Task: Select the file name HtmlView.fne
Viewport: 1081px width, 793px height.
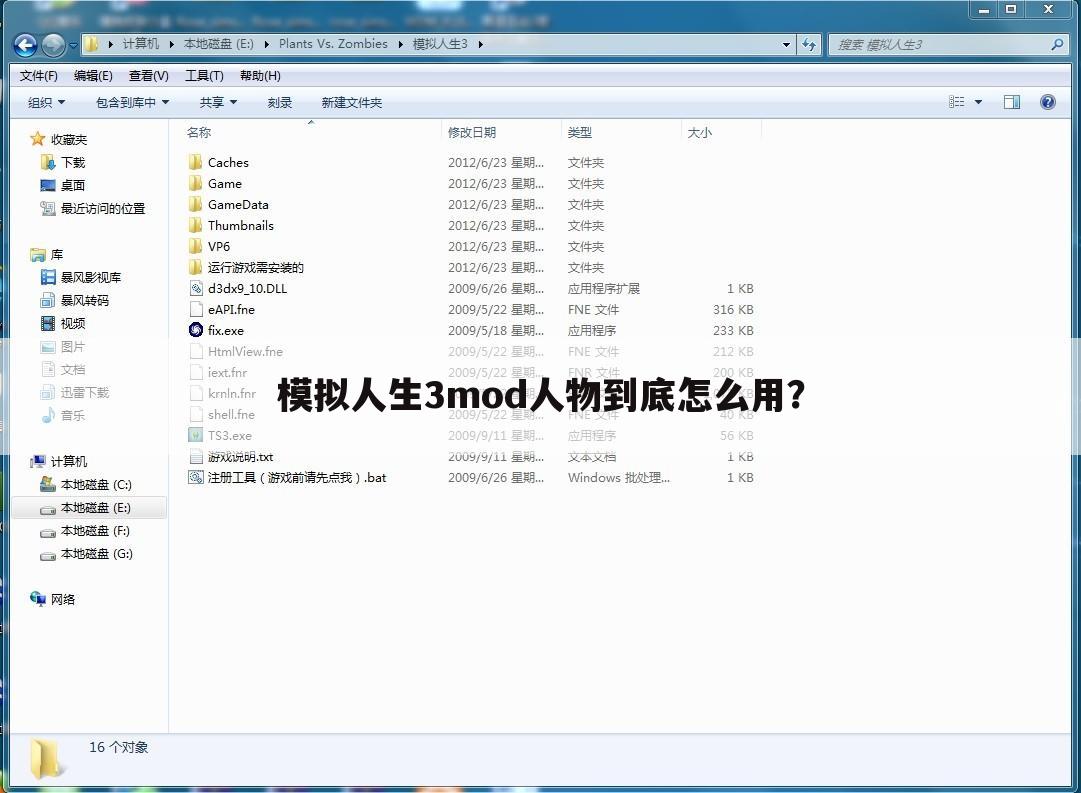Action: pos(245,352)
